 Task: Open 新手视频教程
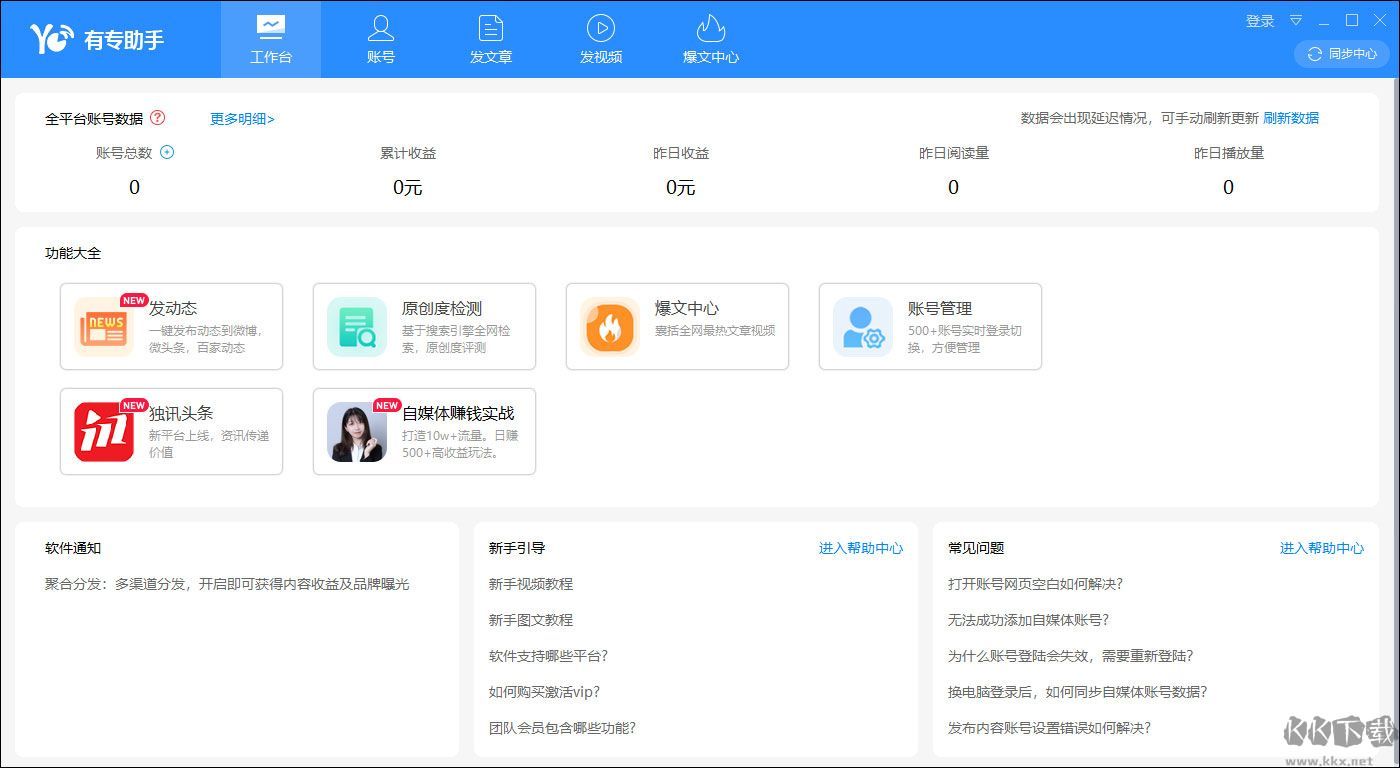click(531, 584)
